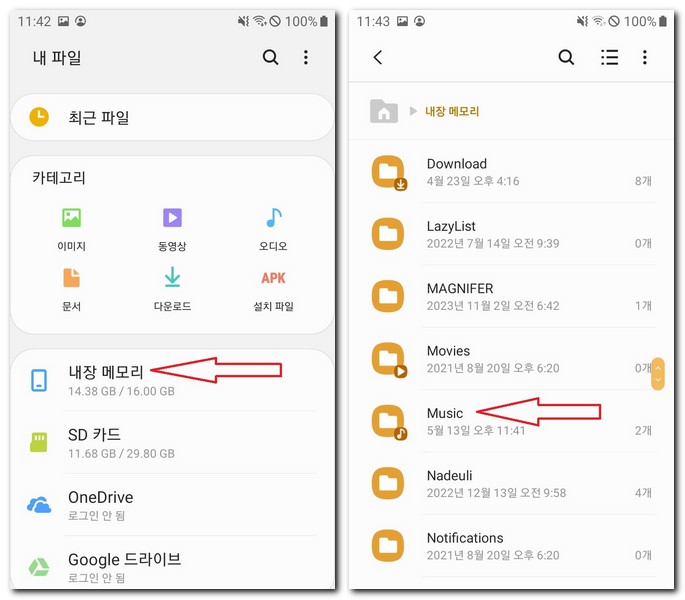Screen dimensions: 685x600
Task: Open the 최근 파일 recent files card
Action: pos(172,117)
